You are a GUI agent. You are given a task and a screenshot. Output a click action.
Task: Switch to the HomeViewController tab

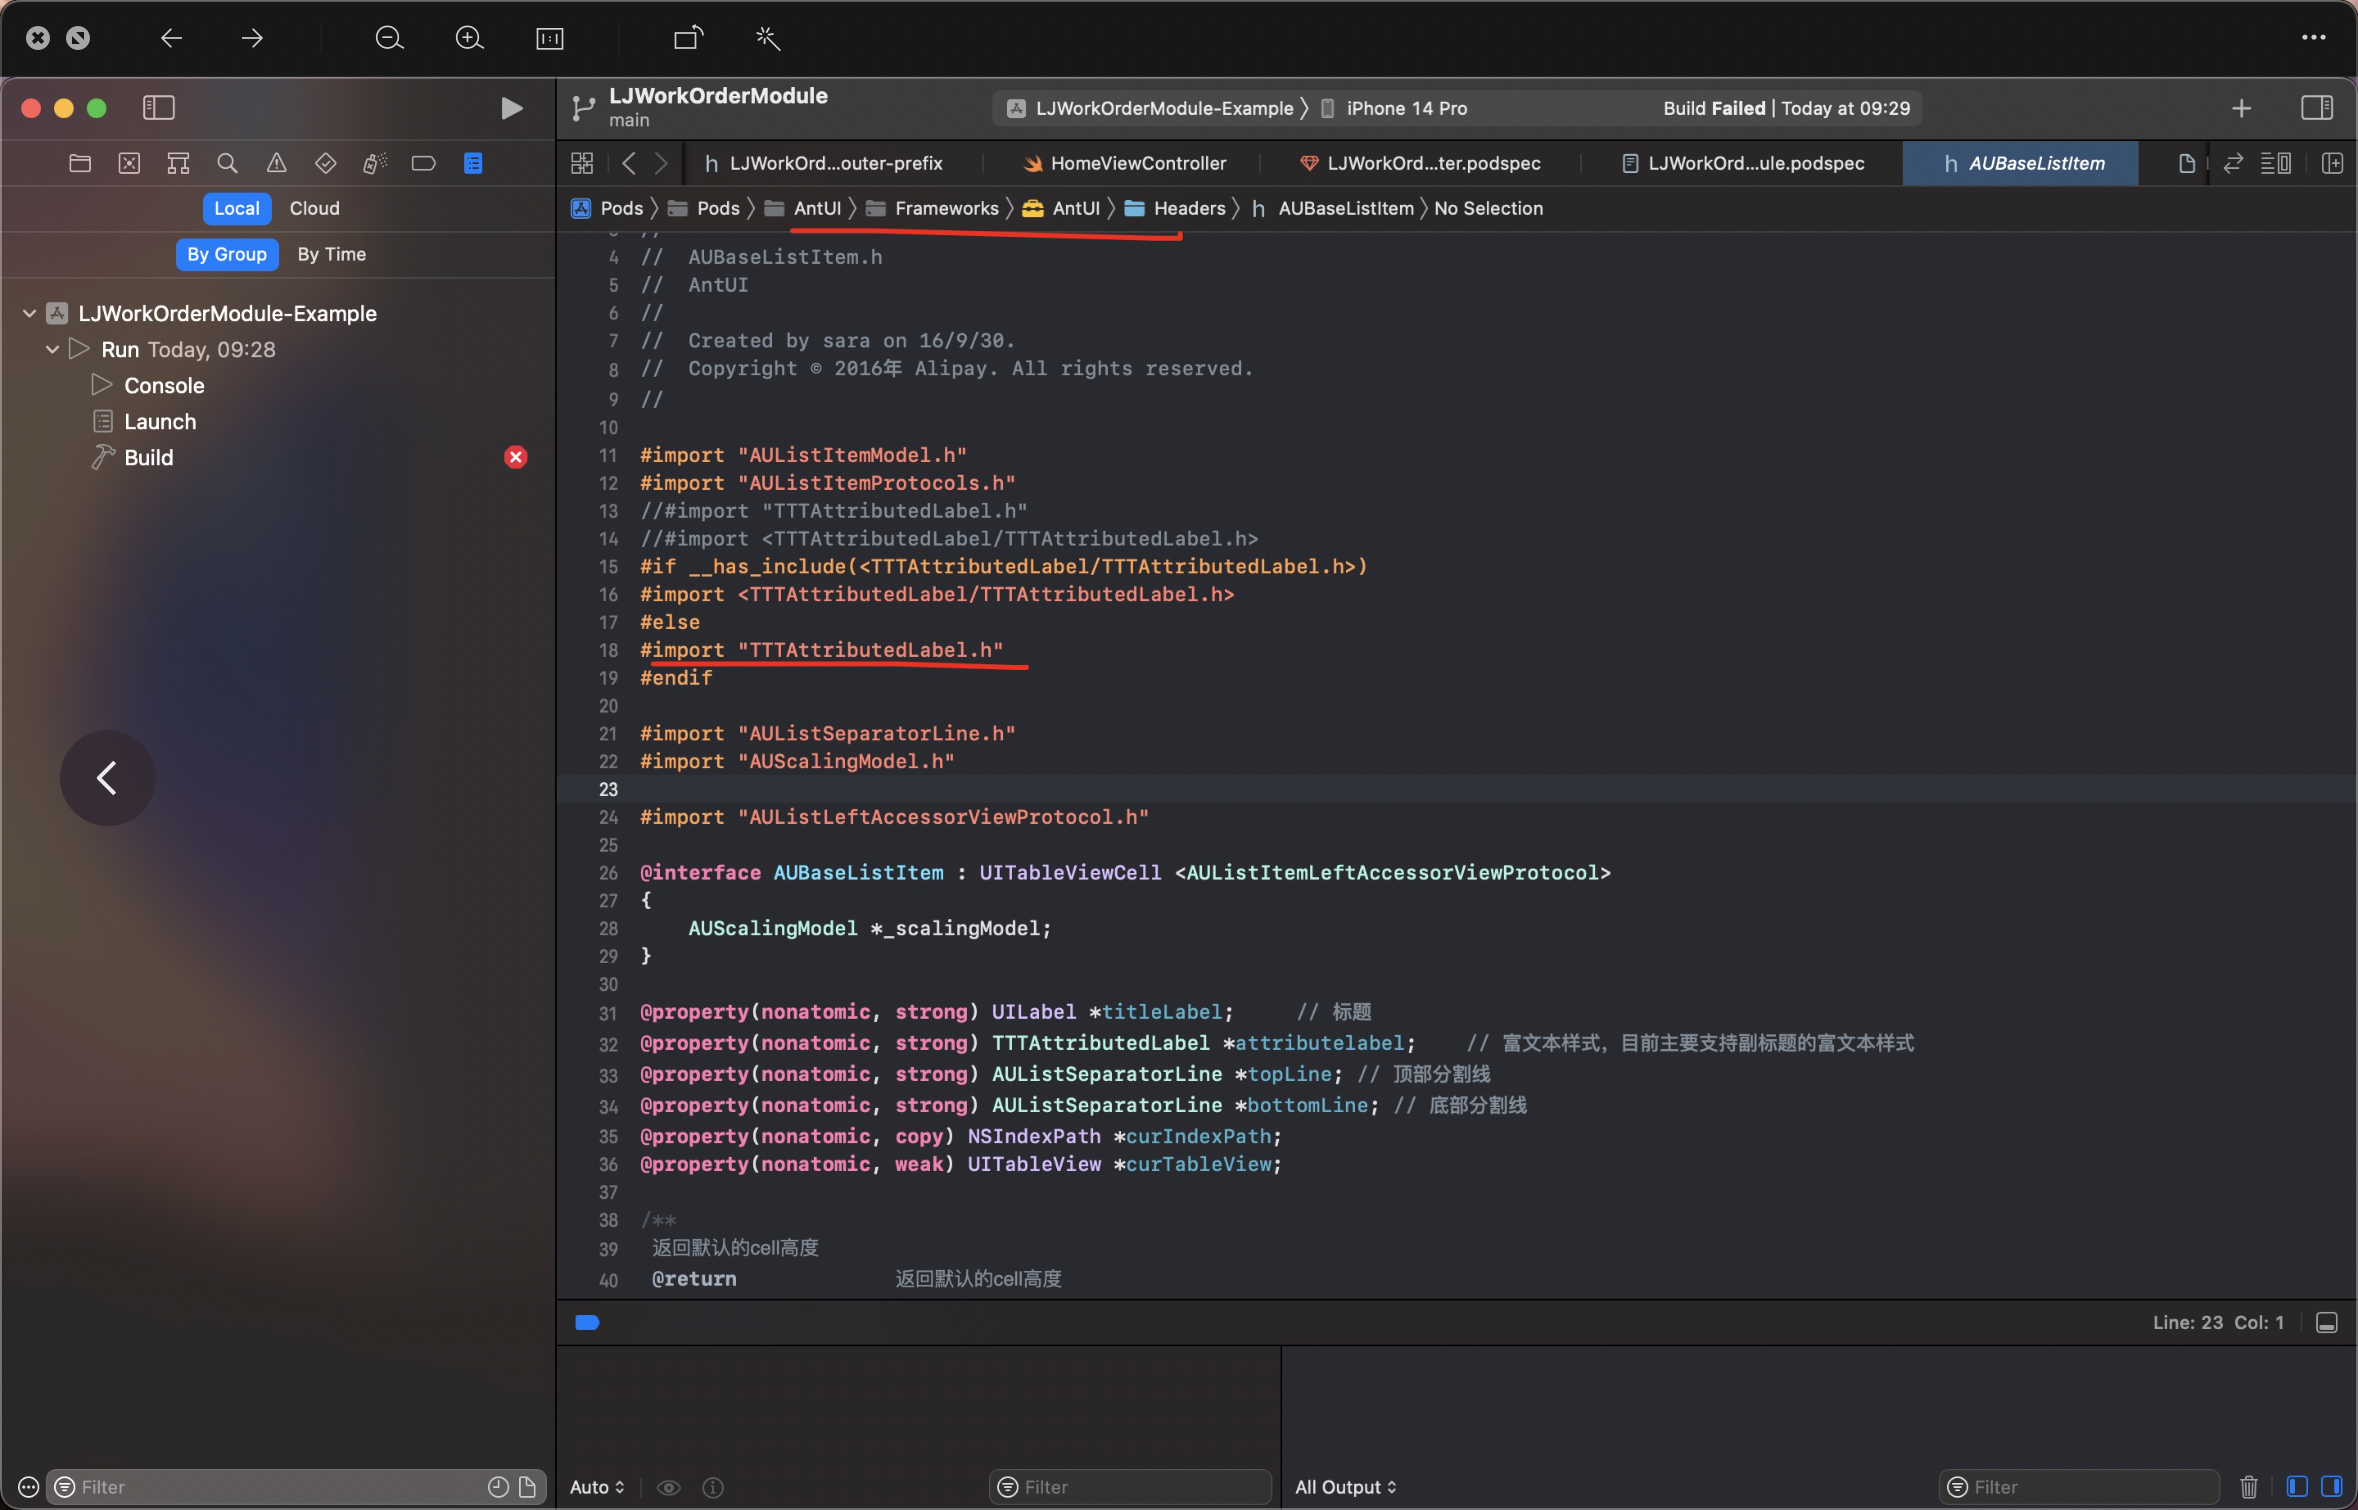tap(1124, 163)
